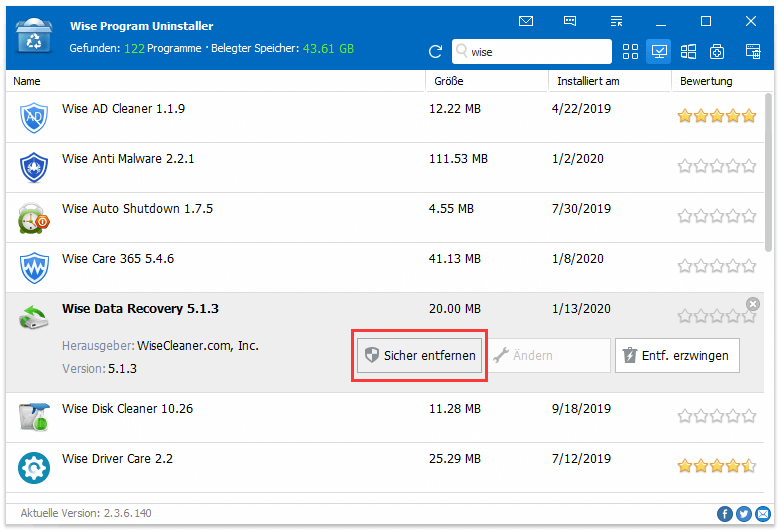Set star rating for Wise Anti Malware
The width and height of the screenshot is (780, 530).
(717, 166)
